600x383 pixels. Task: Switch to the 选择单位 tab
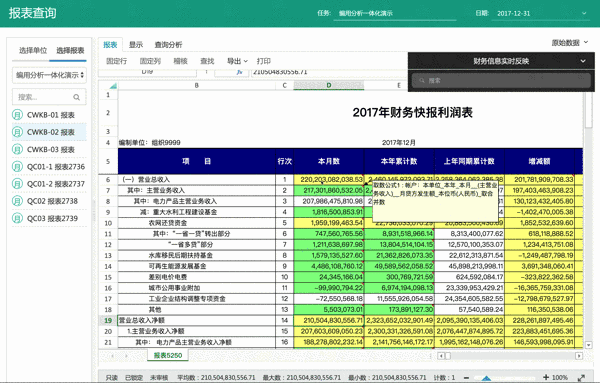point(33,51)
